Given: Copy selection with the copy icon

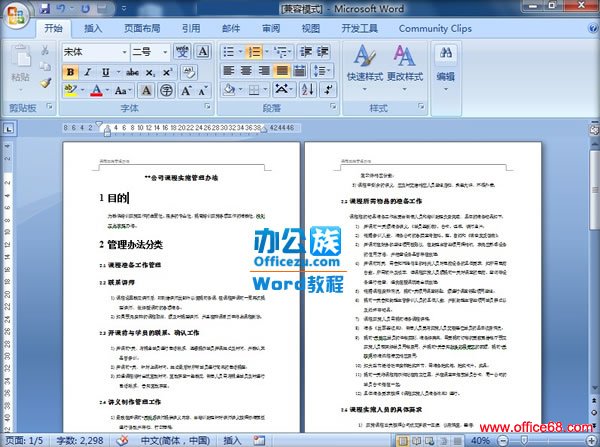Looking at the screenshot, I should pyautogui.click(x=45, y=67).
